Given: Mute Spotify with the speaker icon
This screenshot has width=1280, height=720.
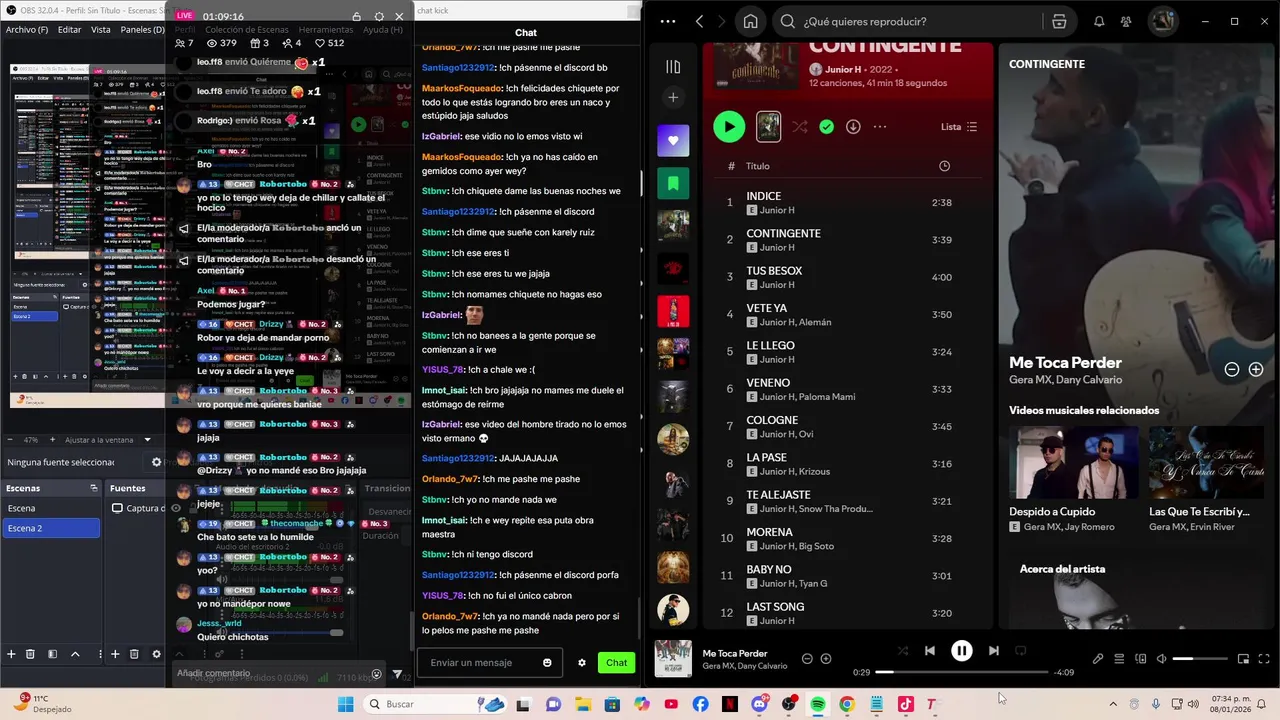Looking at the screenshot, I should (x=1161, y=659).
